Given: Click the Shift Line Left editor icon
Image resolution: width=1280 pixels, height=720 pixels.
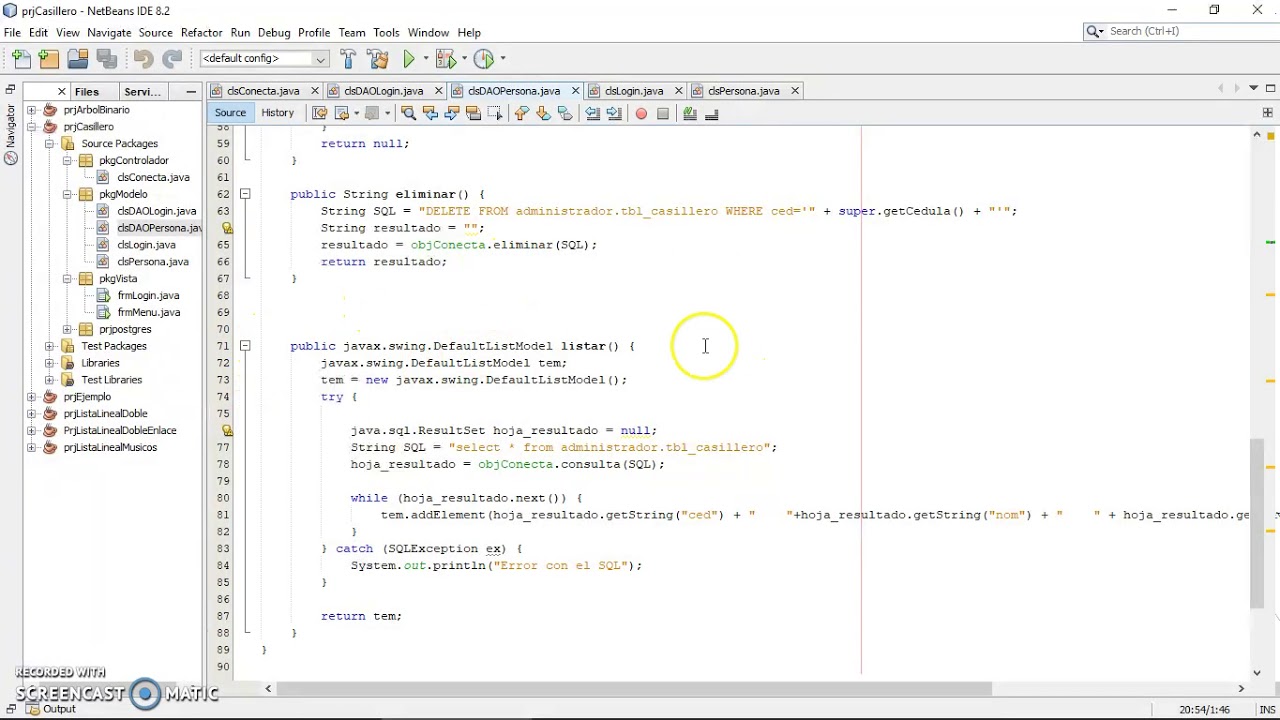Looking at the screenshot, I should tap(592, 114).
